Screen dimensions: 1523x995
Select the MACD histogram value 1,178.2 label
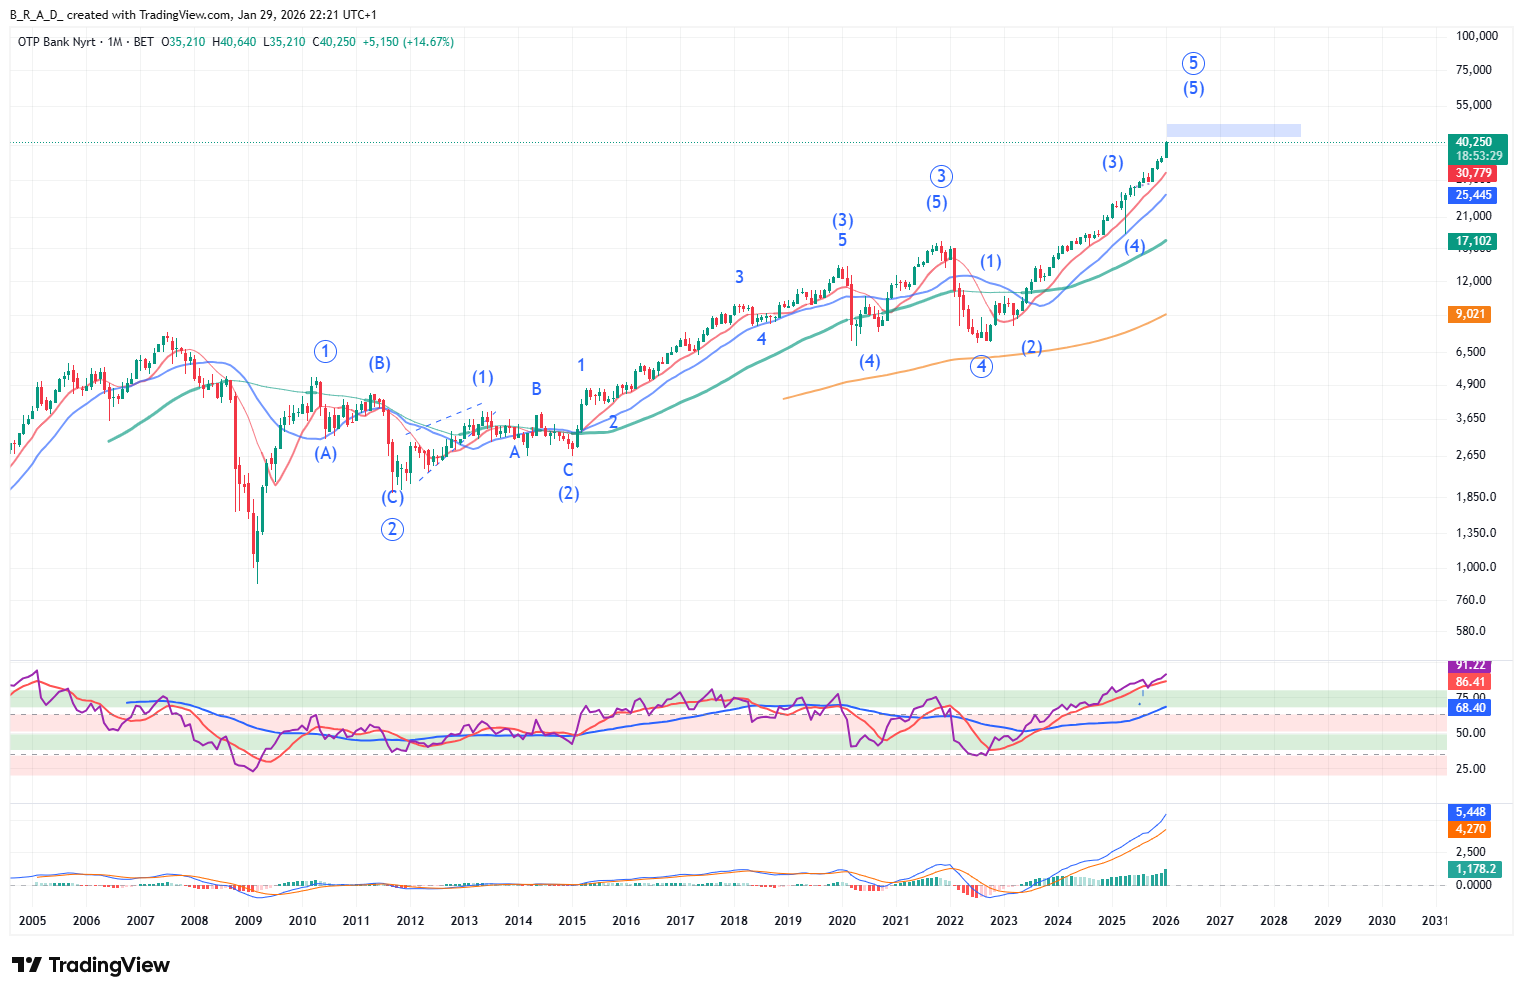[1475, 869]
